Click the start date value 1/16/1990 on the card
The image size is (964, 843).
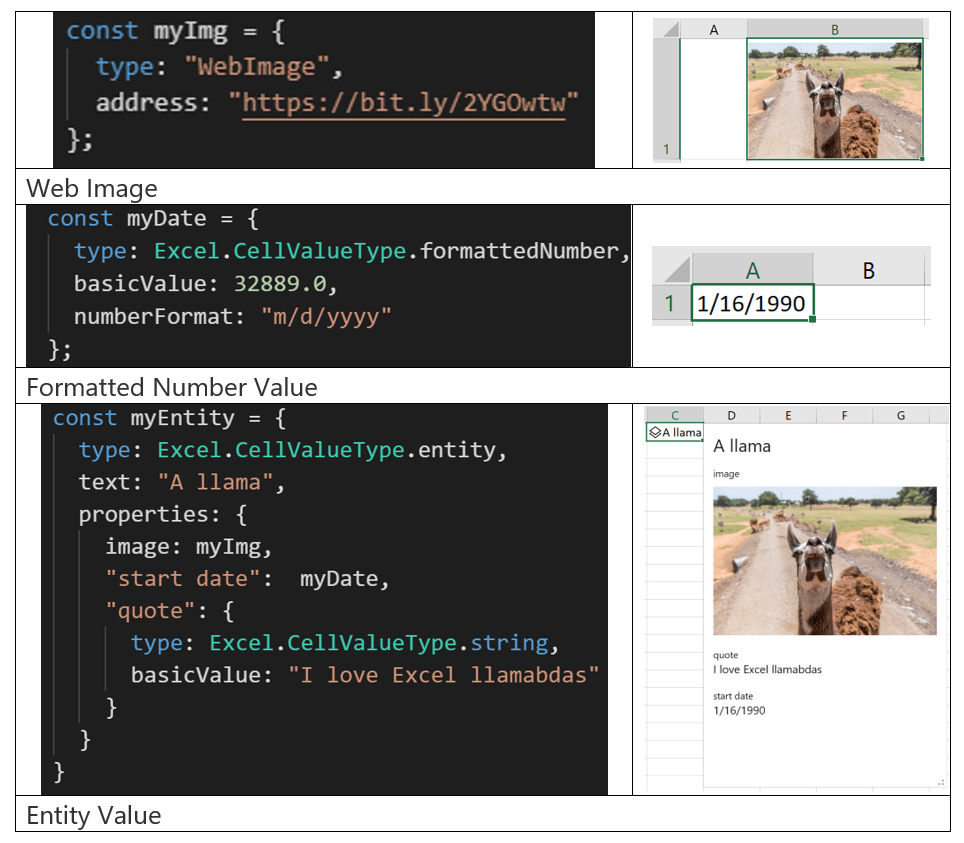pos(740,710)
